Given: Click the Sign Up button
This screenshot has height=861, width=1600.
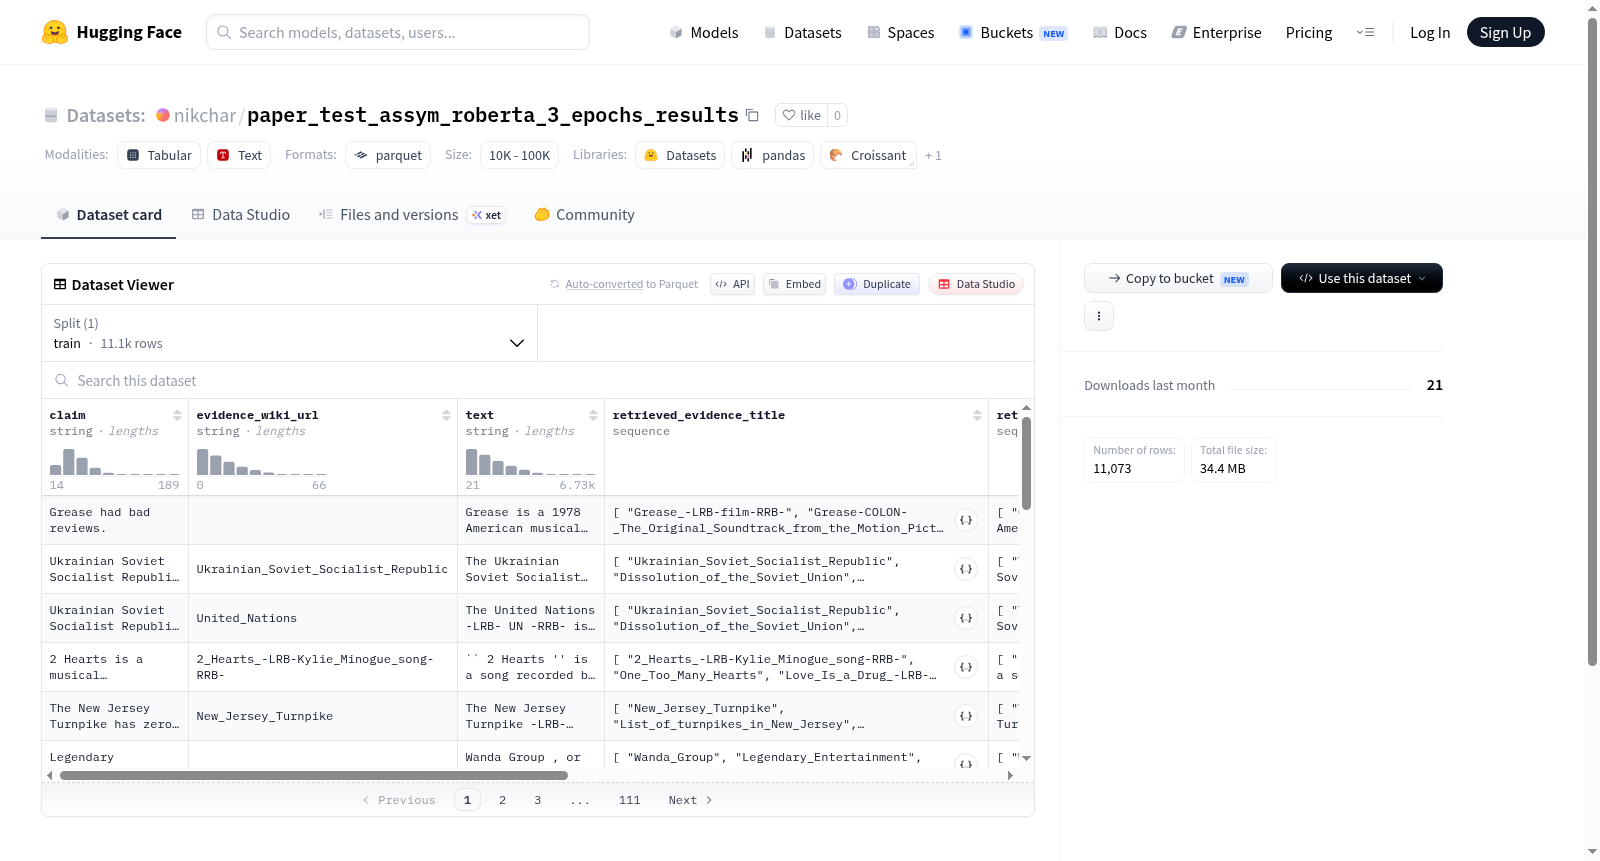Looking at the screenshot, I should pos(1505,33).
